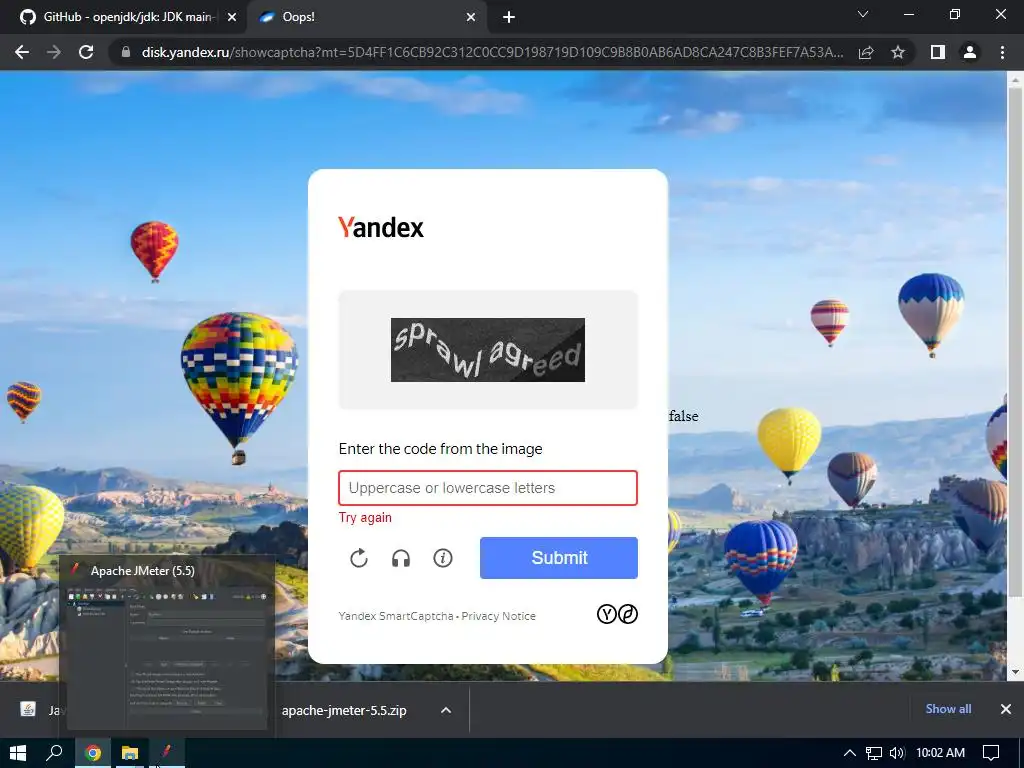Click the "false" text beside the card
Image resolution: width=1024 pixels, height=768 pixels.
(683, 416)
